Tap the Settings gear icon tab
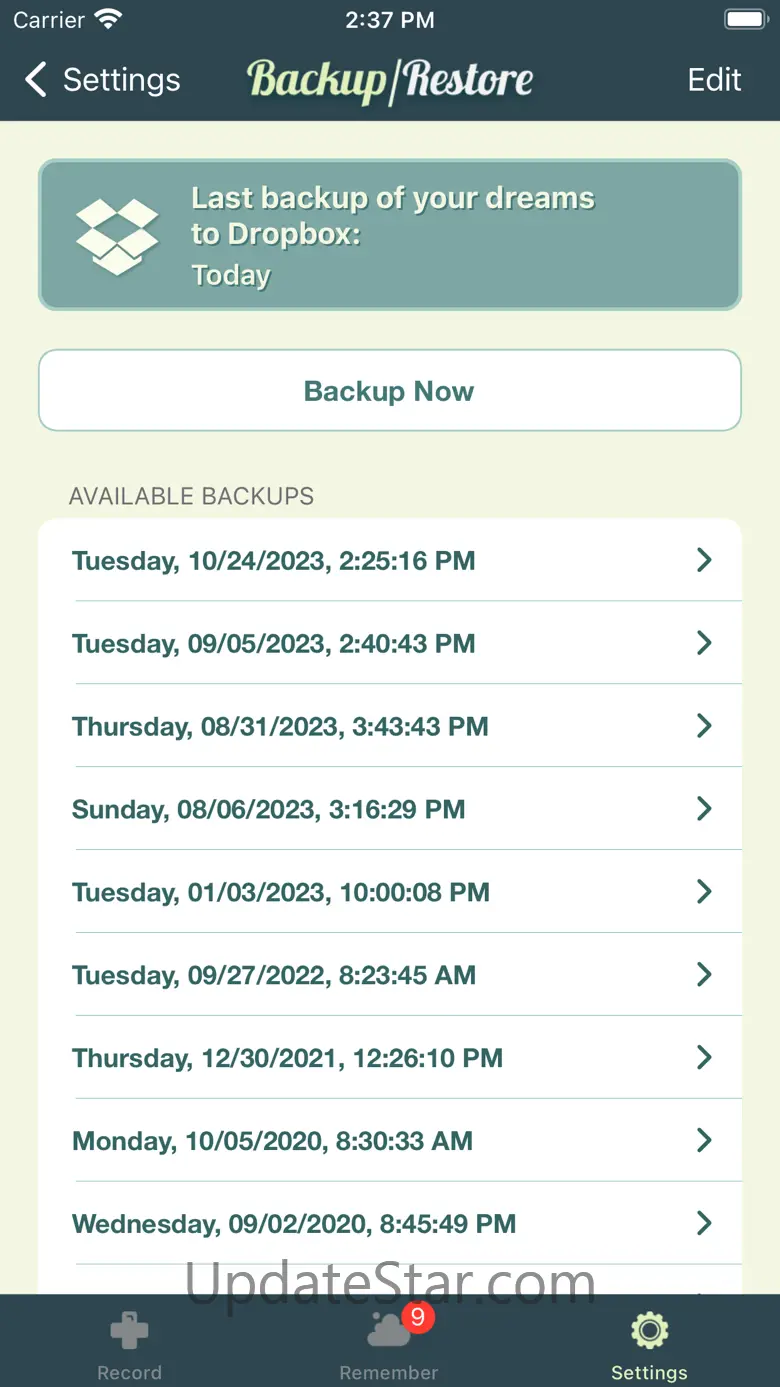The image size is (780, 1387). 649,1331
